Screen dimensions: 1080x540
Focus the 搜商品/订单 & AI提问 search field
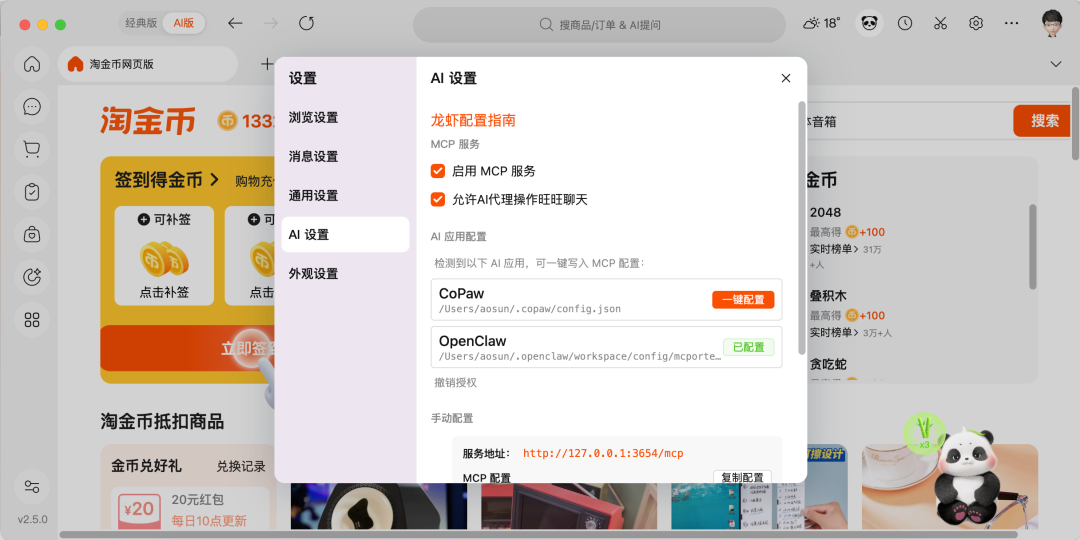click(599, 25)
